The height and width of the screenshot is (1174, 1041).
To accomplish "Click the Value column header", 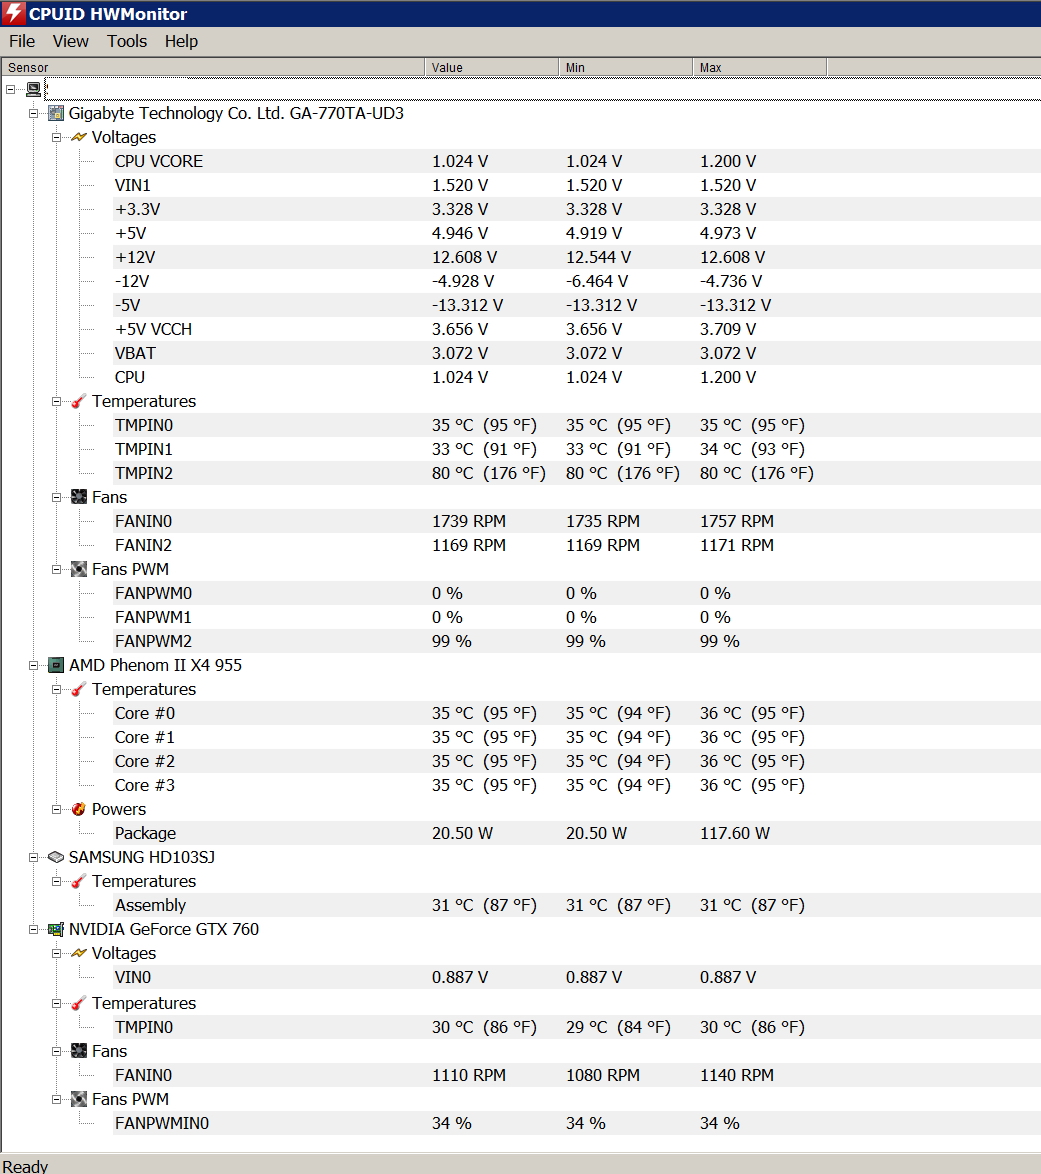I will (492, 67).
